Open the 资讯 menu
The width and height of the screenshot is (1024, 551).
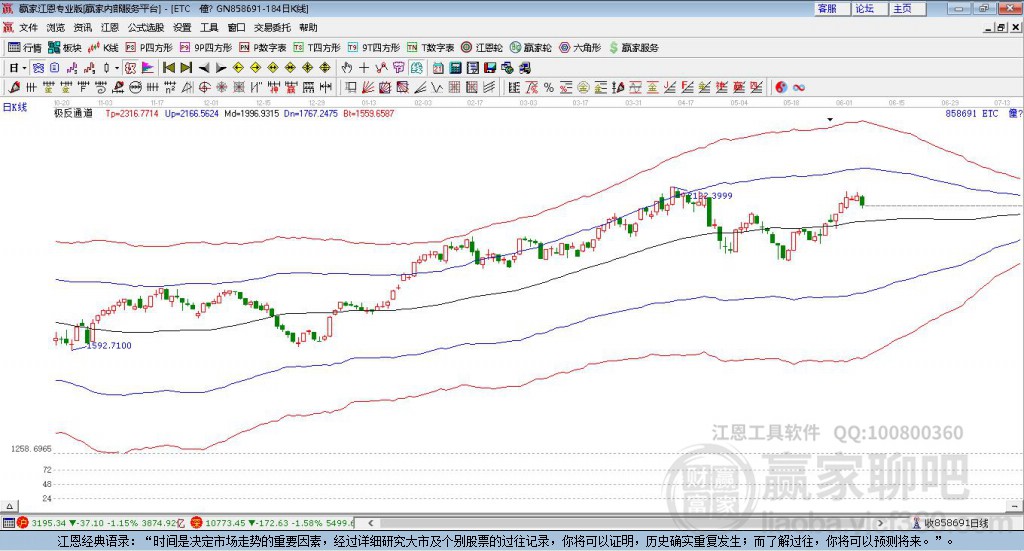point(82,27)
